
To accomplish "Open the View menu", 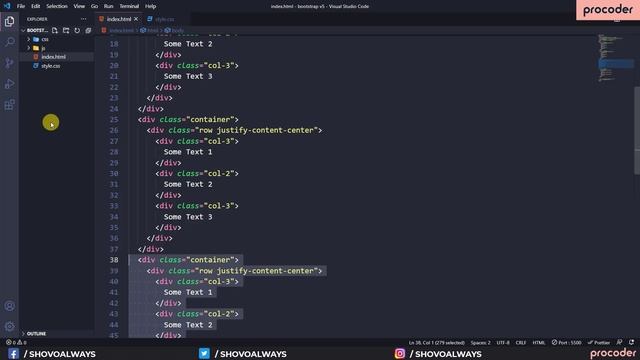I will (x=79, y=6).
